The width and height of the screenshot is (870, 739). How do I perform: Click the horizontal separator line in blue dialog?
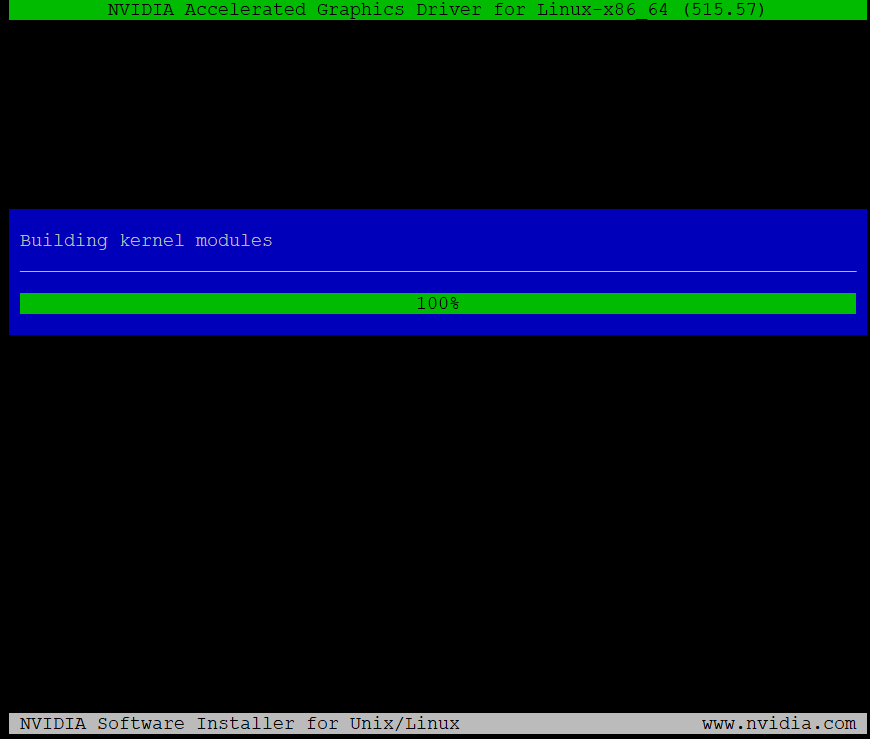coord(438,271)
